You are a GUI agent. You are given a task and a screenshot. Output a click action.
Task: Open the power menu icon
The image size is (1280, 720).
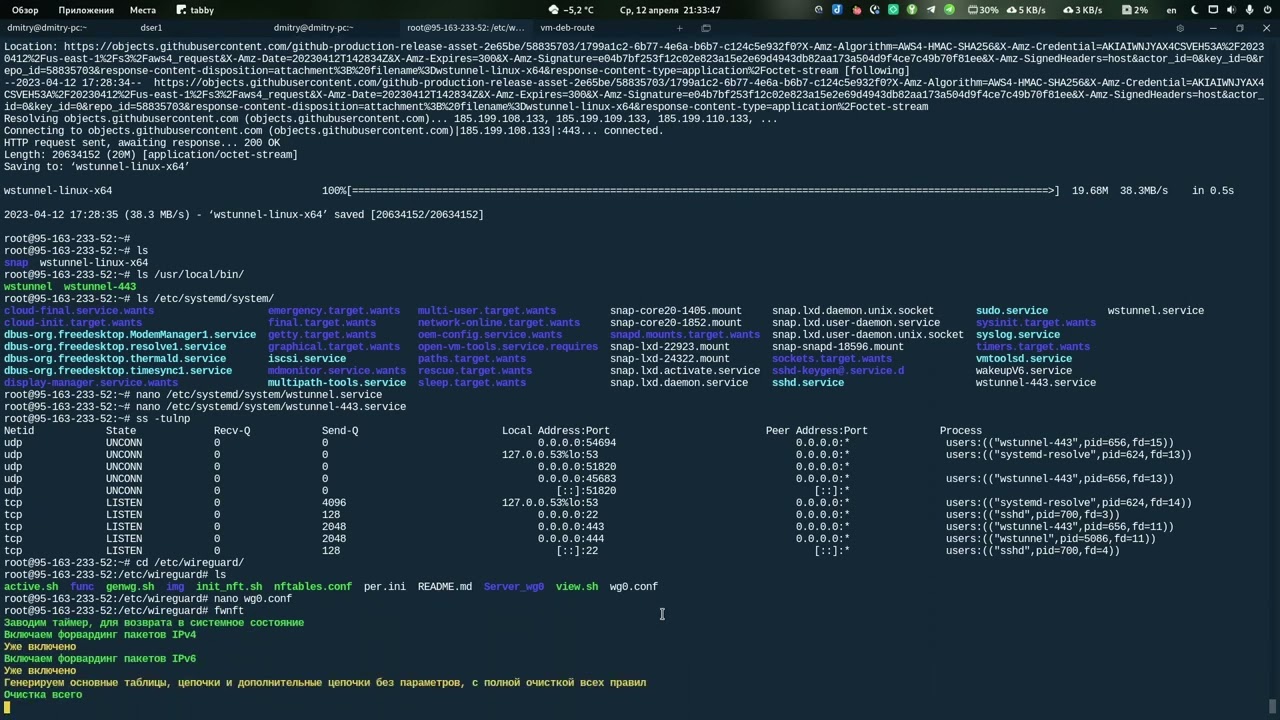[1267, 10]
